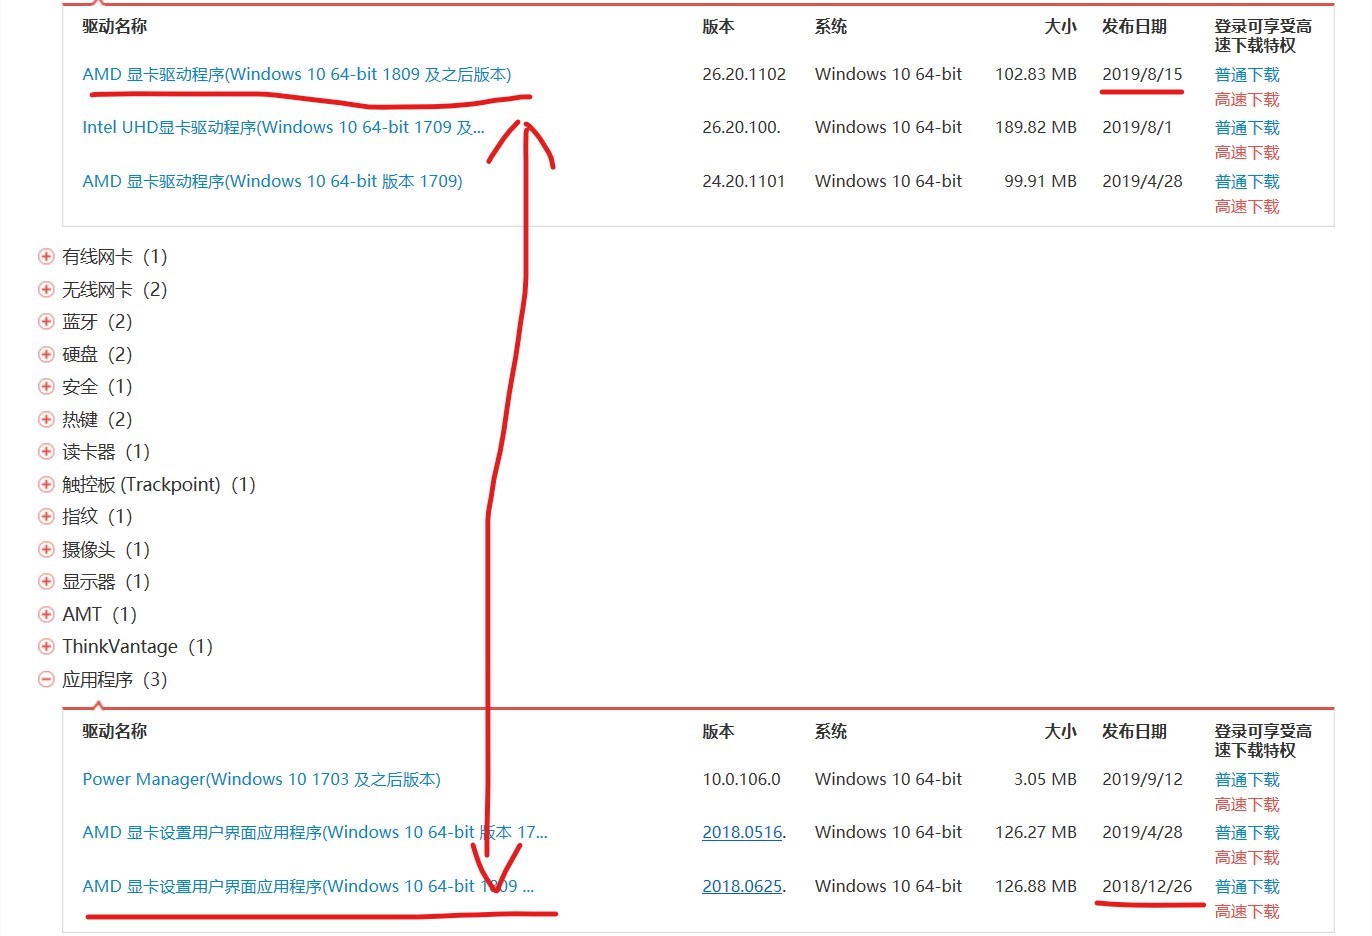This screenshot has width=1372, height=936.
Task: Click 普通下载 for Power Manager
Action: point(1247,780)
